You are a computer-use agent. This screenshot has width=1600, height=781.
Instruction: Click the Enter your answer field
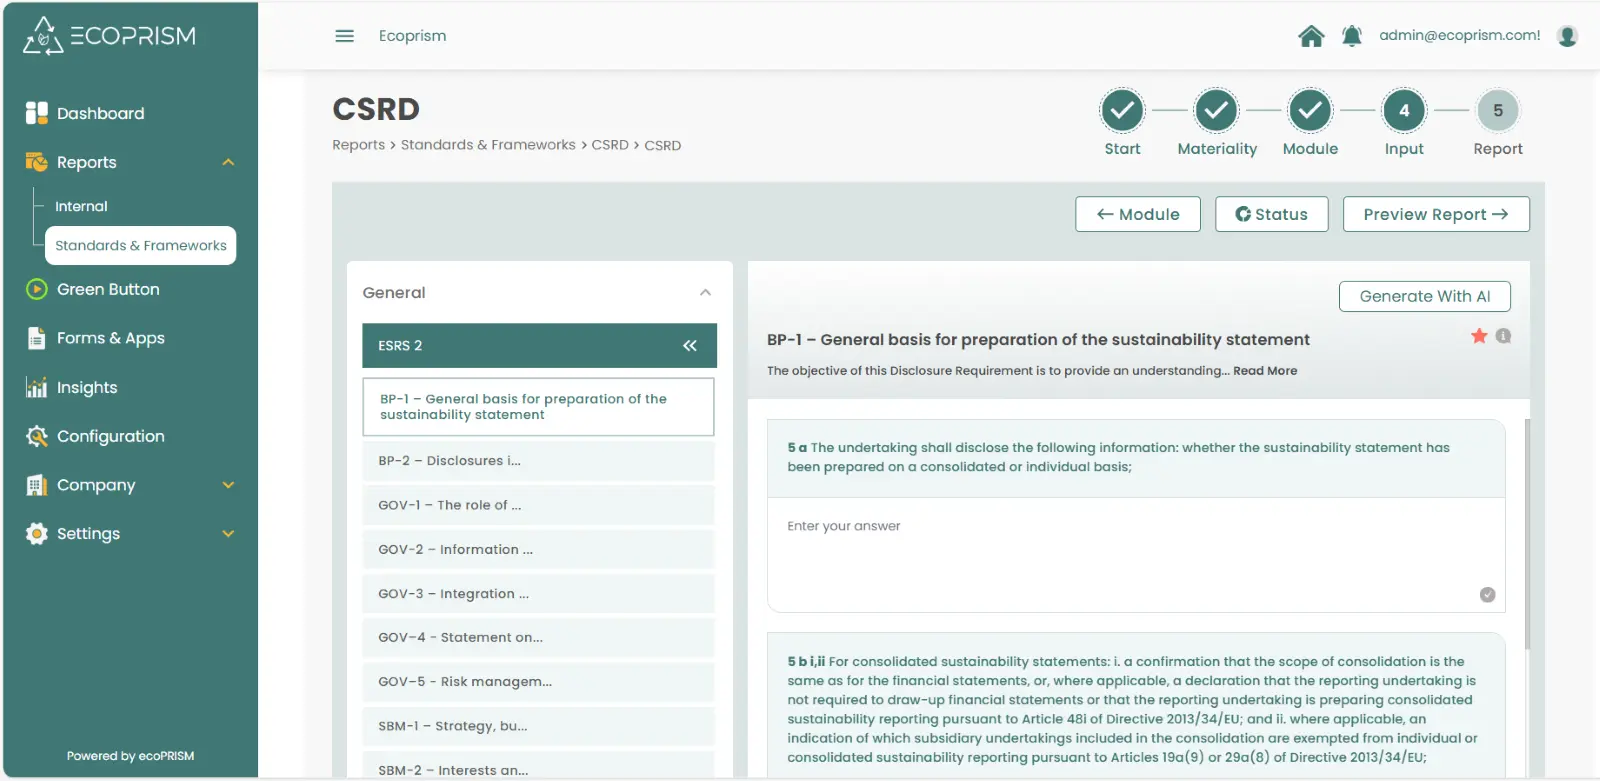coord(1136,555)
